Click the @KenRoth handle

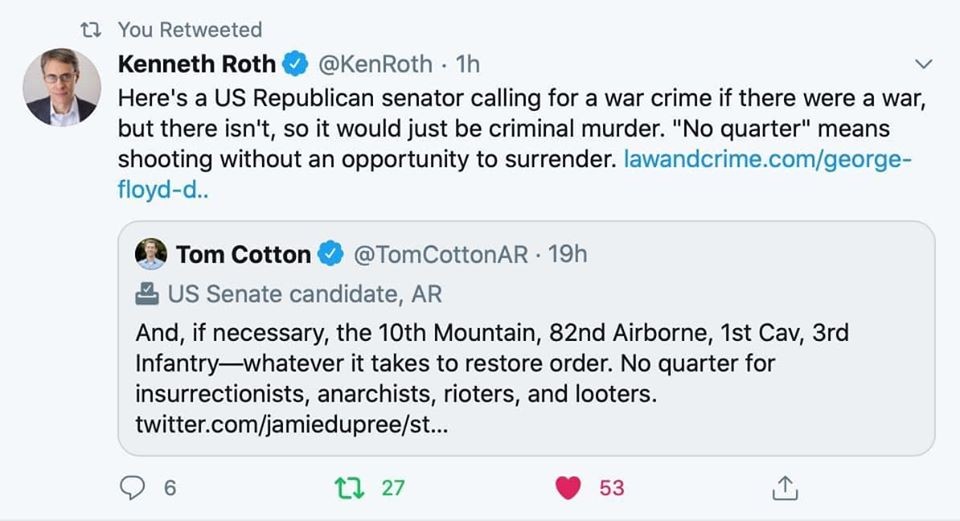375,65
